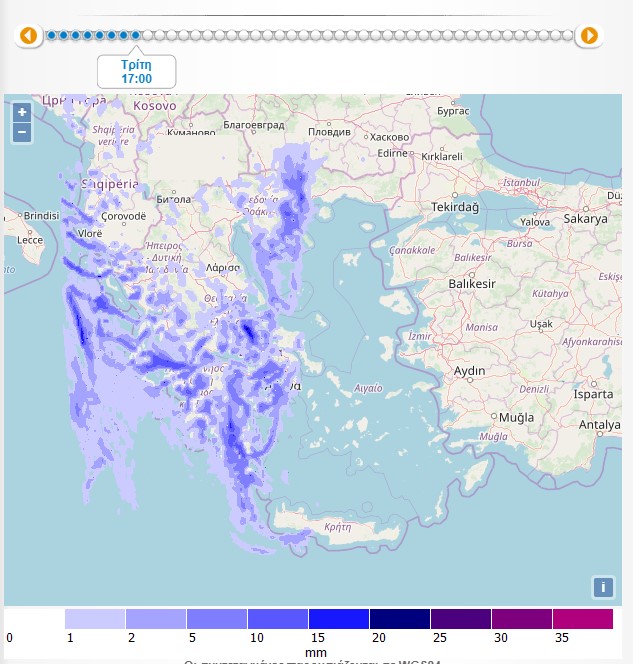Click the Τρίτη 17:00 time label
The image size is (633, 664).
pyautogui.click(x=136, y=71)
